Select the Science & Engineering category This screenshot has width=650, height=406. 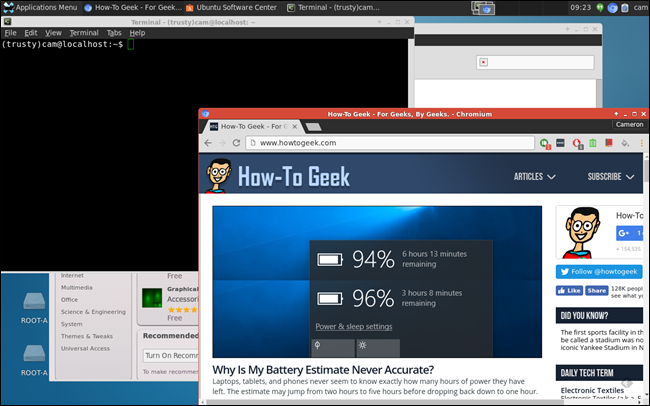[x=93, y=312]
